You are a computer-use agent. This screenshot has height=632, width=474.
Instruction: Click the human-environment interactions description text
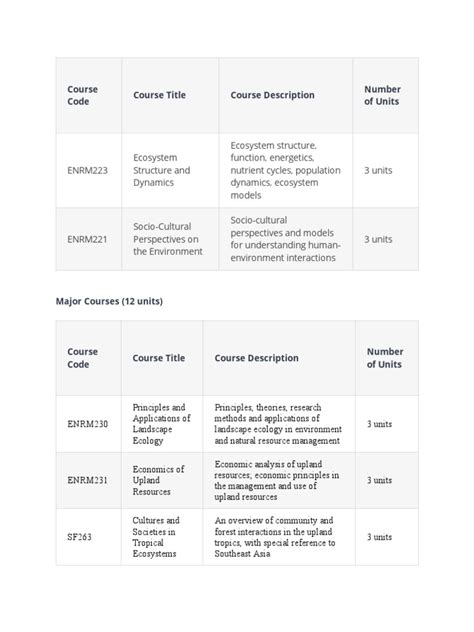tap(285, 239)
